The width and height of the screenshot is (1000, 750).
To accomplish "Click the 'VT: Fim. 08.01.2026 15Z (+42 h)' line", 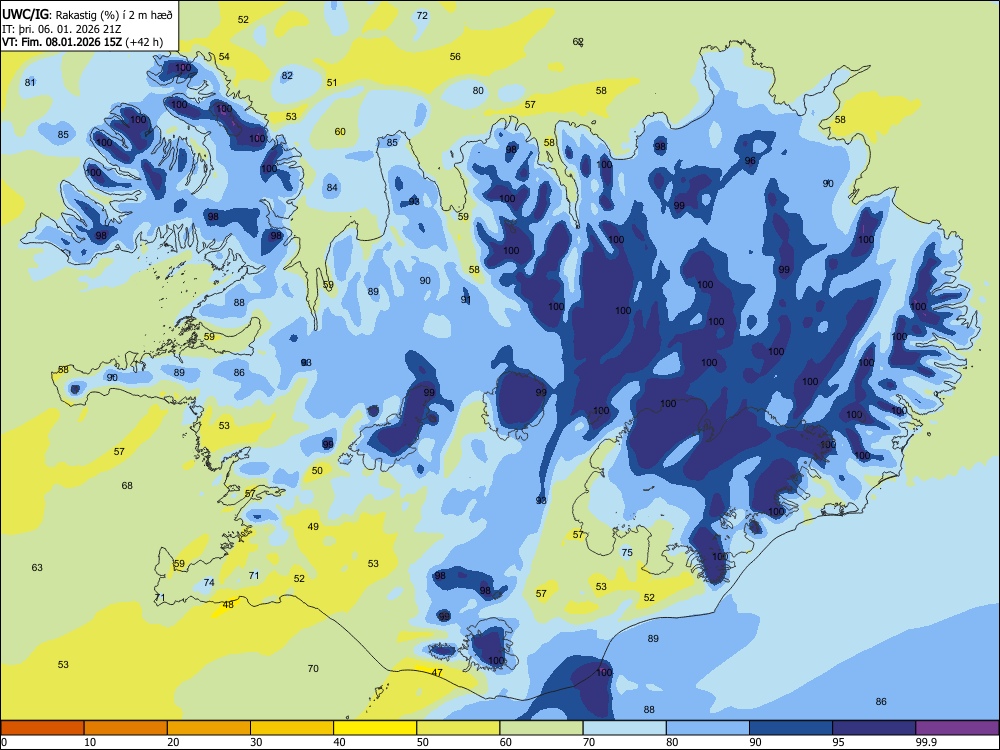I will pos(82,42).
